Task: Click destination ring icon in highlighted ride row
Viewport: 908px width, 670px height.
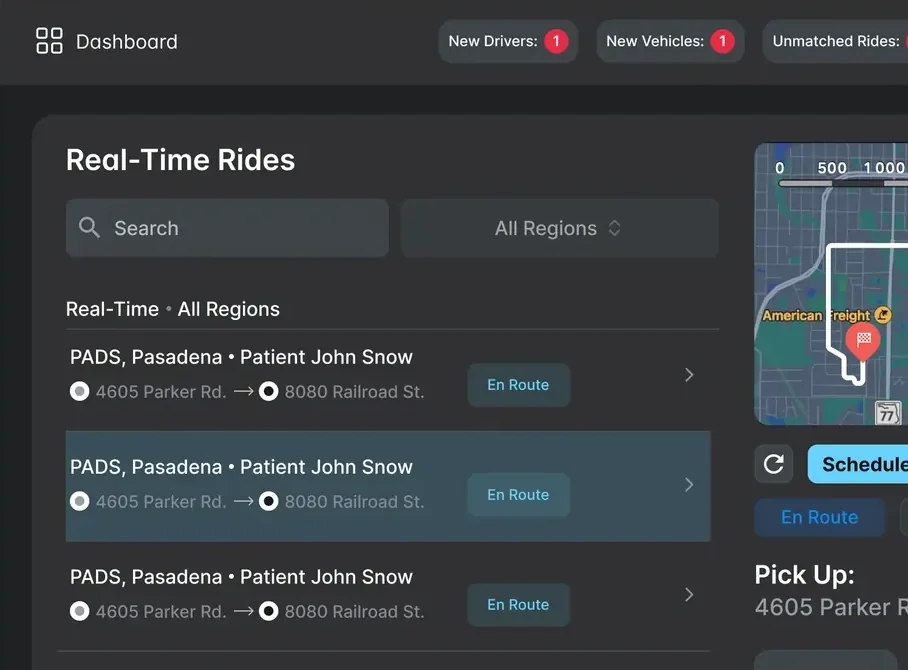Action: [x=268, y=501]
